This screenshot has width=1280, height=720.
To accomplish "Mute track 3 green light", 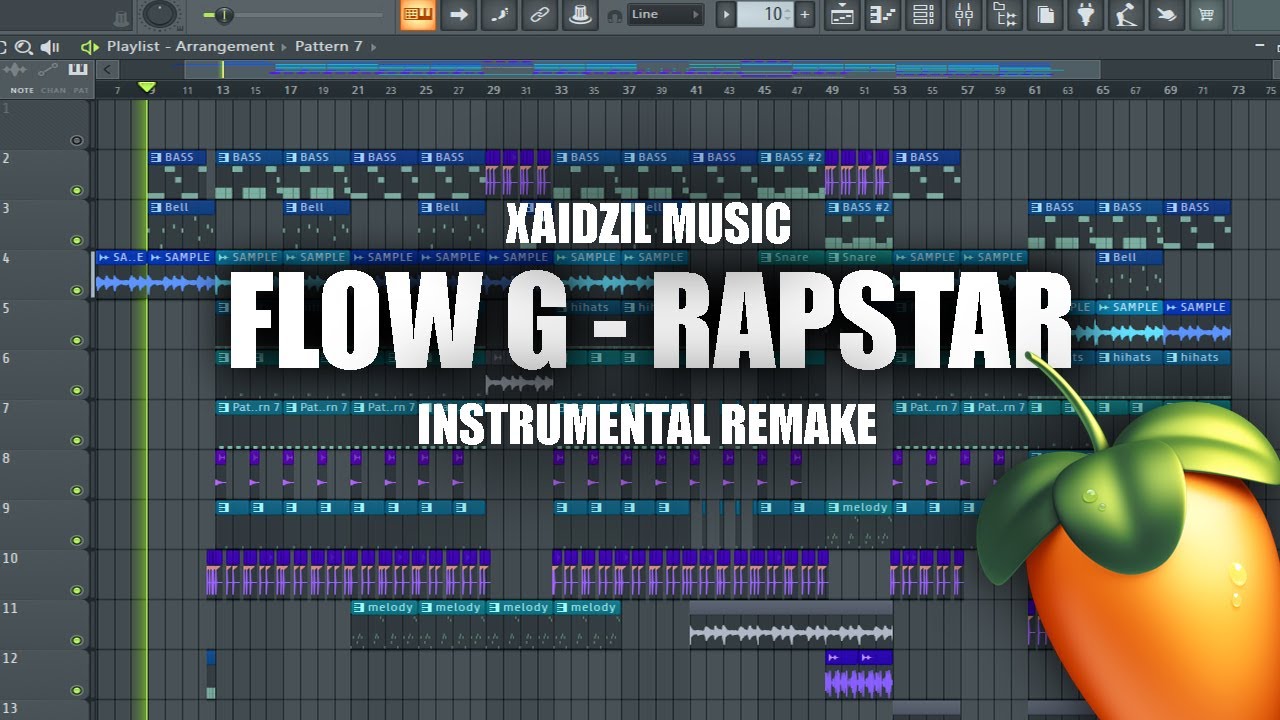I will tap(77, 240).
